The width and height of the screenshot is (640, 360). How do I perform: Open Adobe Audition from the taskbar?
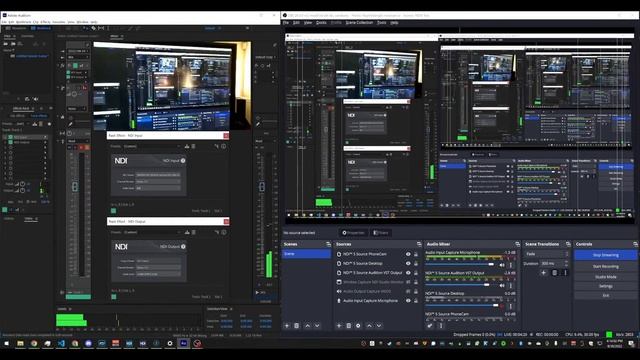point(184,344)
